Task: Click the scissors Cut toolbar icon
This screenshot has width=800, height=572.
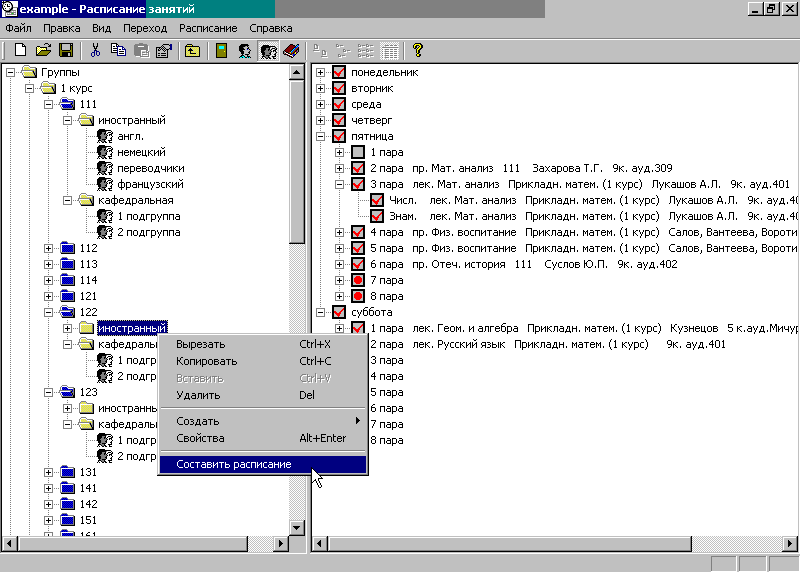Action: (95, 50)
